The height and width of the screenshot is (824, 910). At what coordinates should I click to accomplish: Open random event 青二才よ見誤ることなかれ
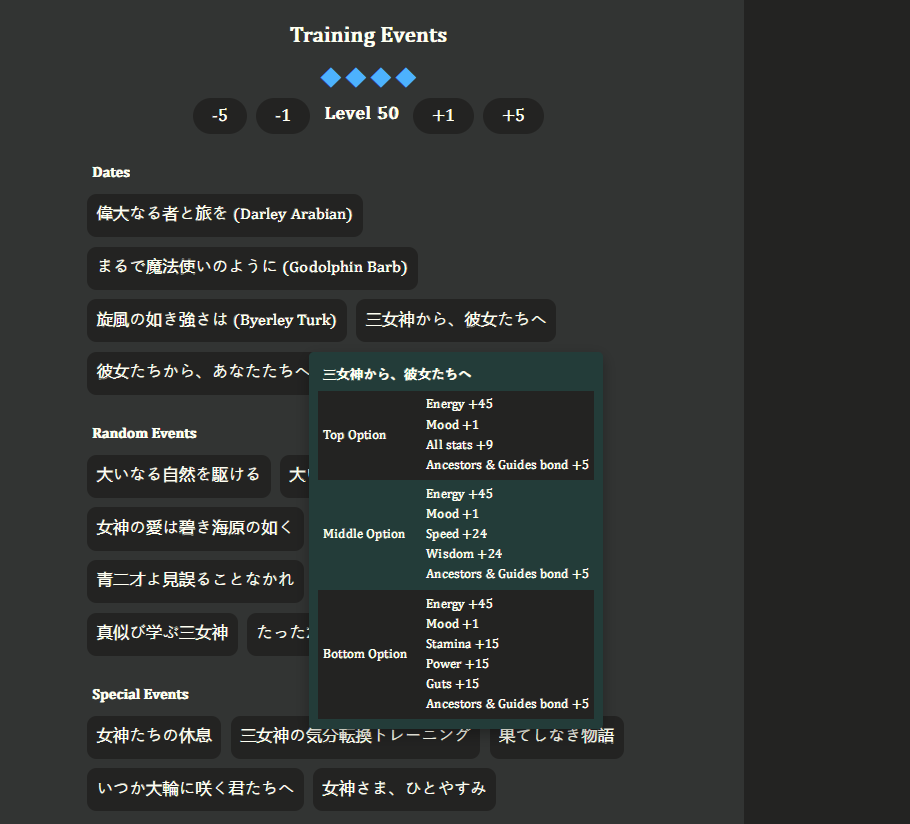[195, 581]
